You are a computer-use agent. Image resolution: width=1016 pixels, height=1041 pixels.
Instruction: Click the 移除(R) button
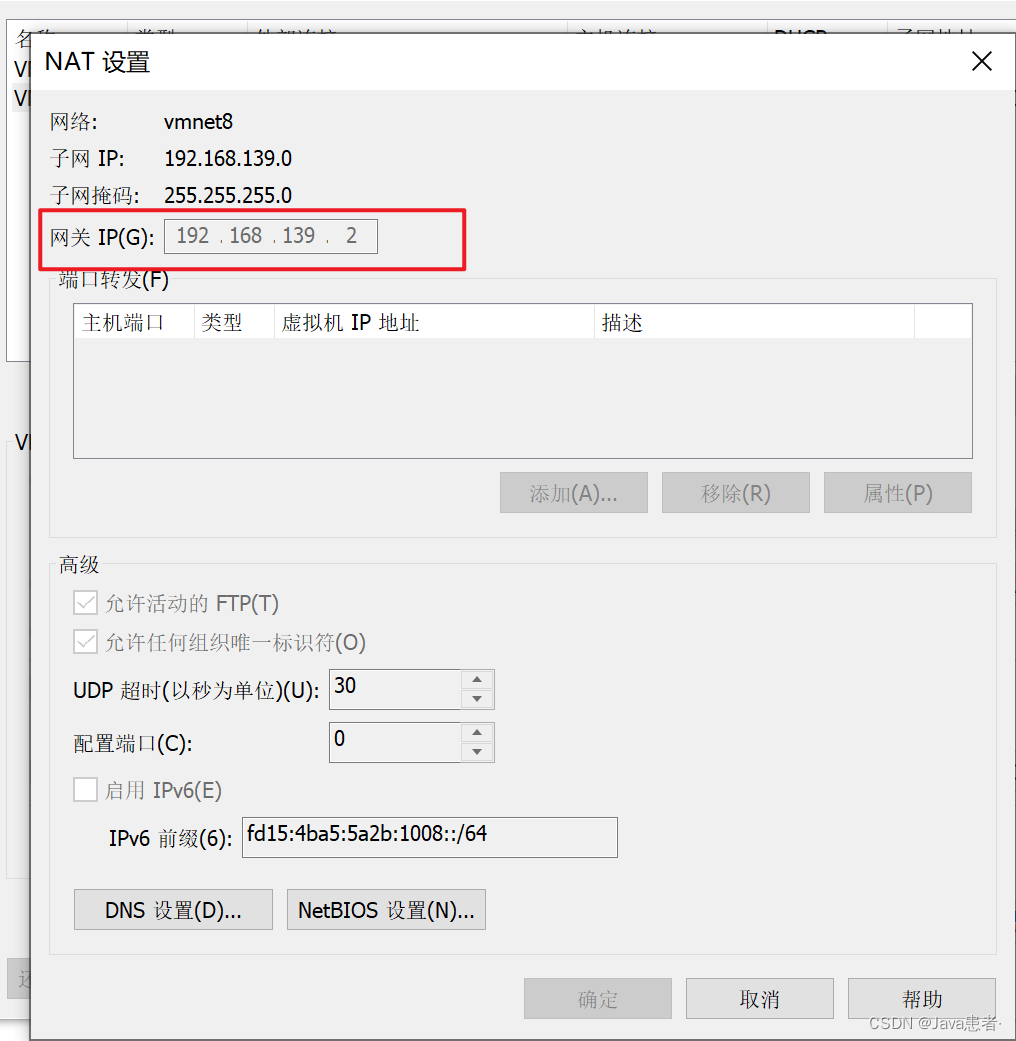tap(736, 493)
